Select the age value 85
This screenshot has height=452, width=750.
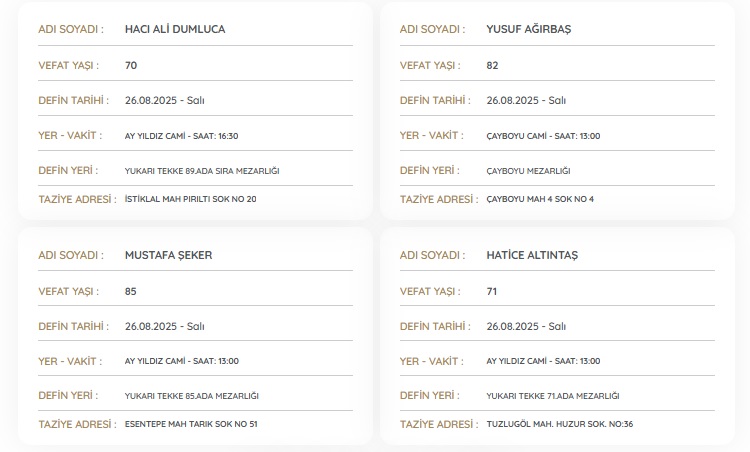pyautogui.click(x=131, y=291)
